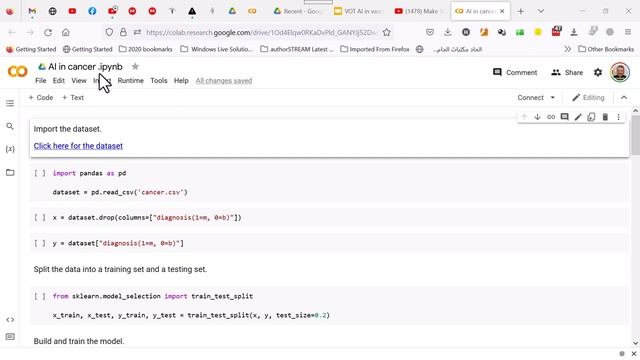Viewport: 640px width, 360px height.
Task: Open code snippets icon in left sidebar
Action: pos(10,320)
